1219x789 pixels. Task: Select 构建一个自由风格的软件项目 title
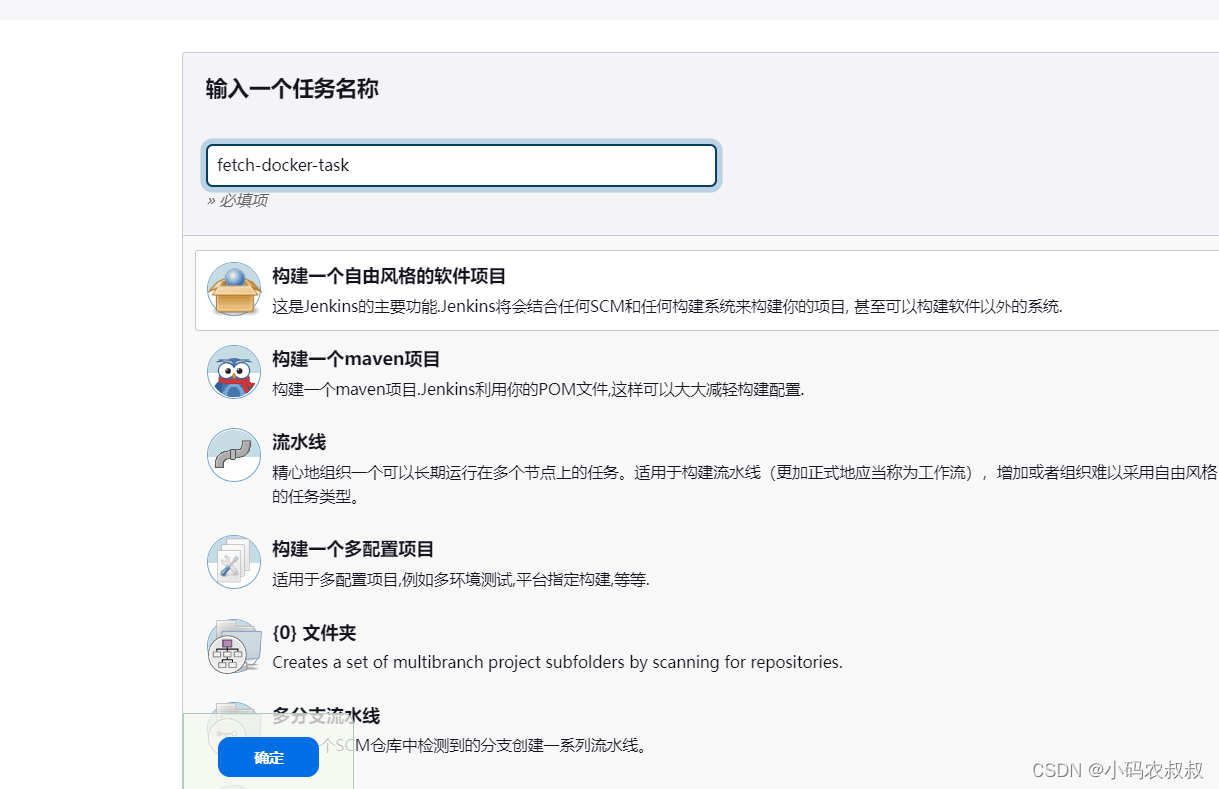(x=389, y=276)
